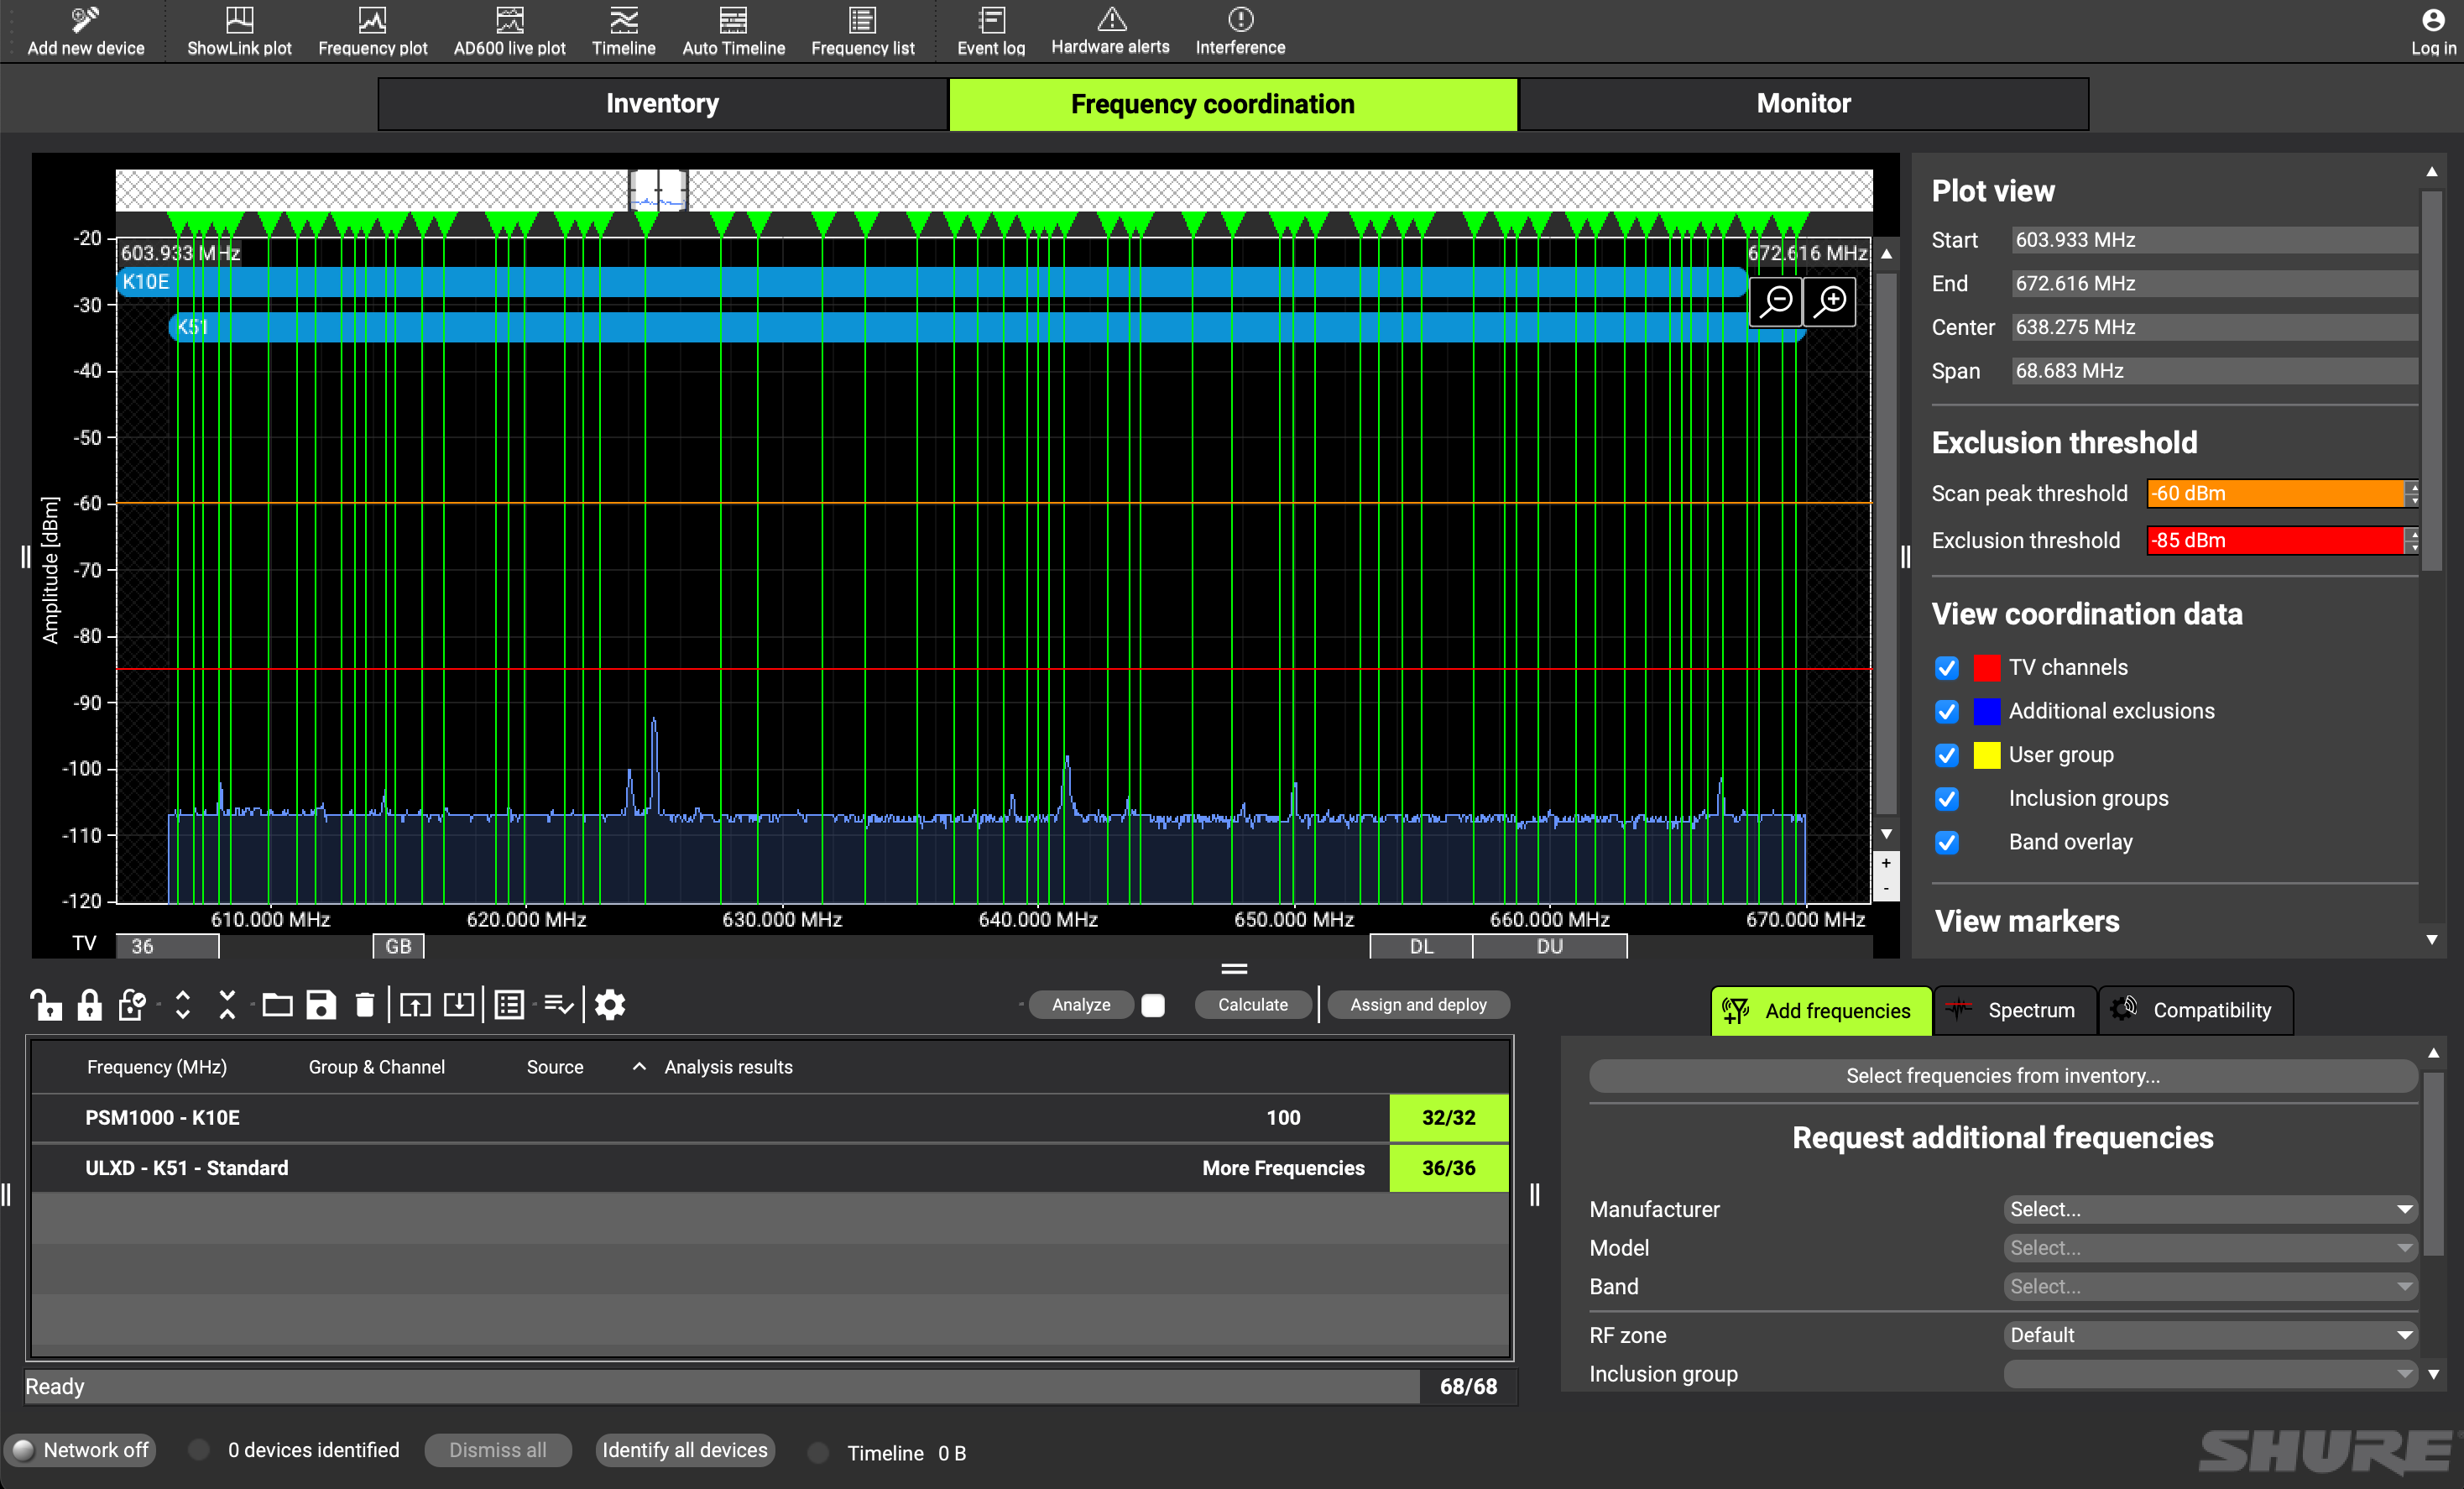The width and height of the screenshot is (2464, 1489).
Task: Toggle the checkbox beside Analyze
Action: pyautogui.click(x=1153, y=1005)
